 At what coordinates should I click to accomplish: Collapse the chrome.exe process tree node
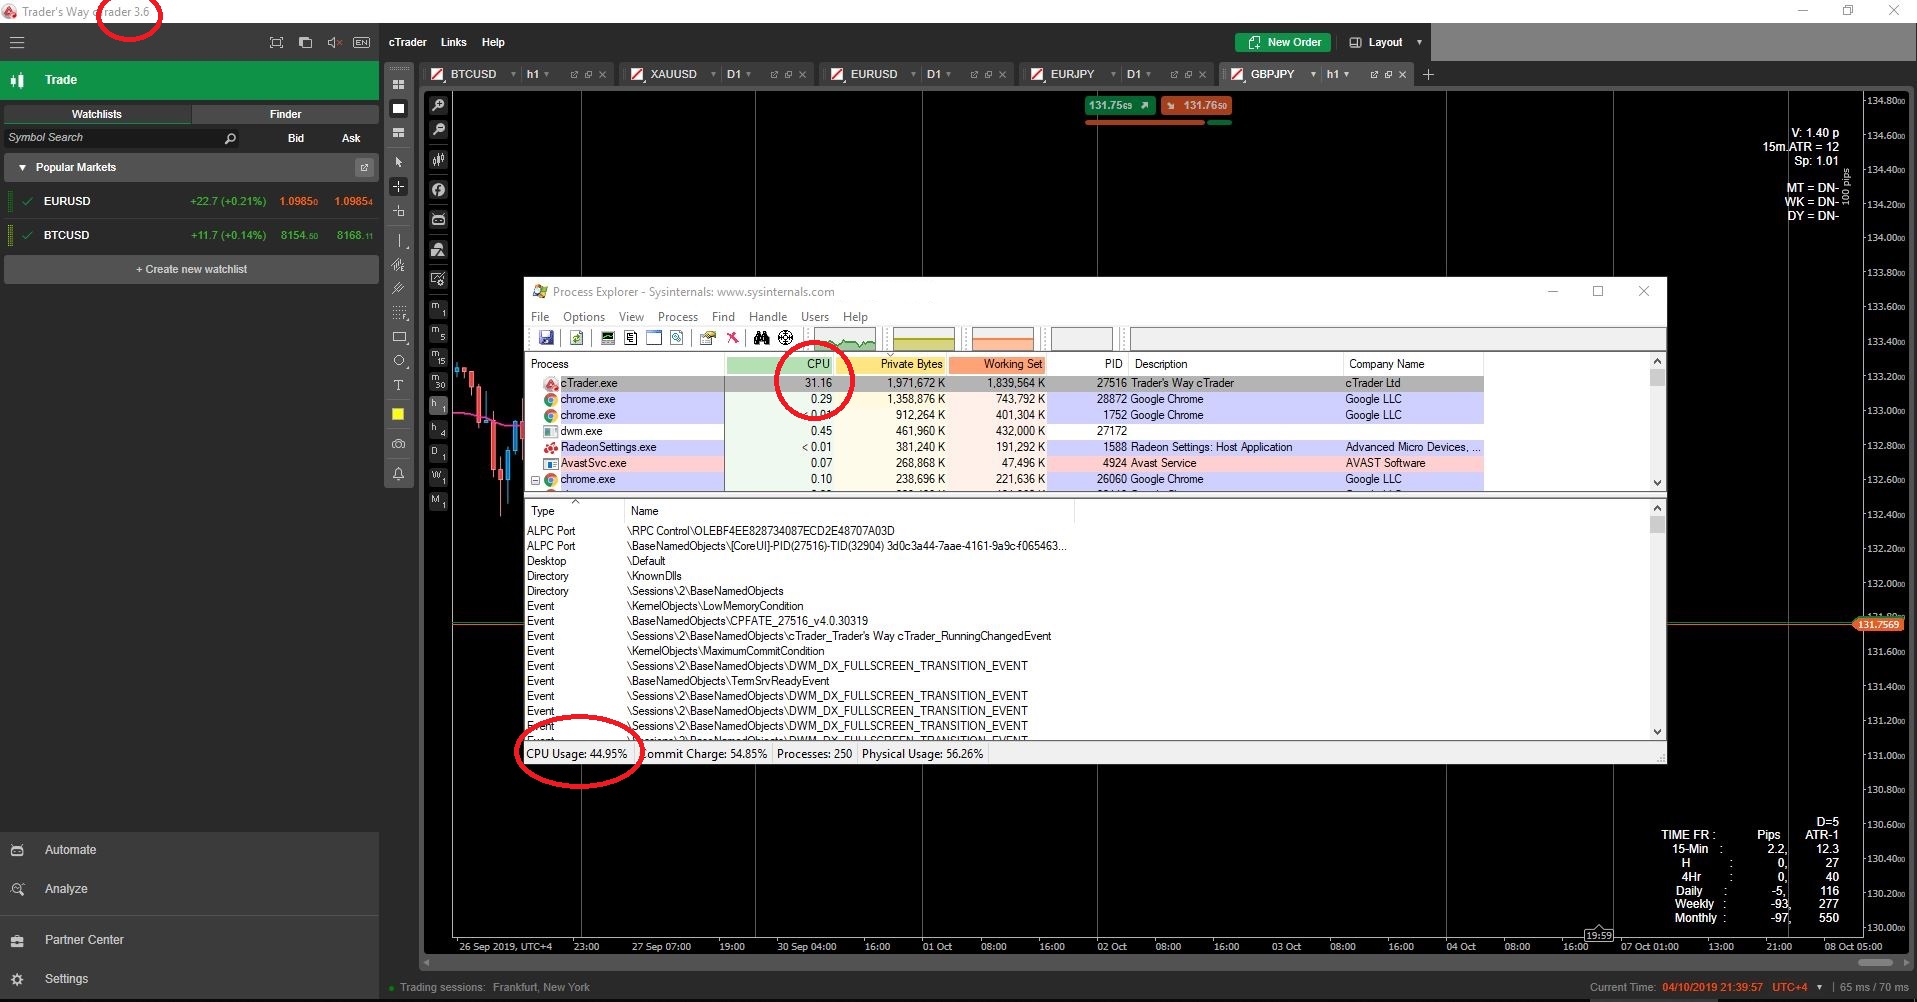(535, 480)
